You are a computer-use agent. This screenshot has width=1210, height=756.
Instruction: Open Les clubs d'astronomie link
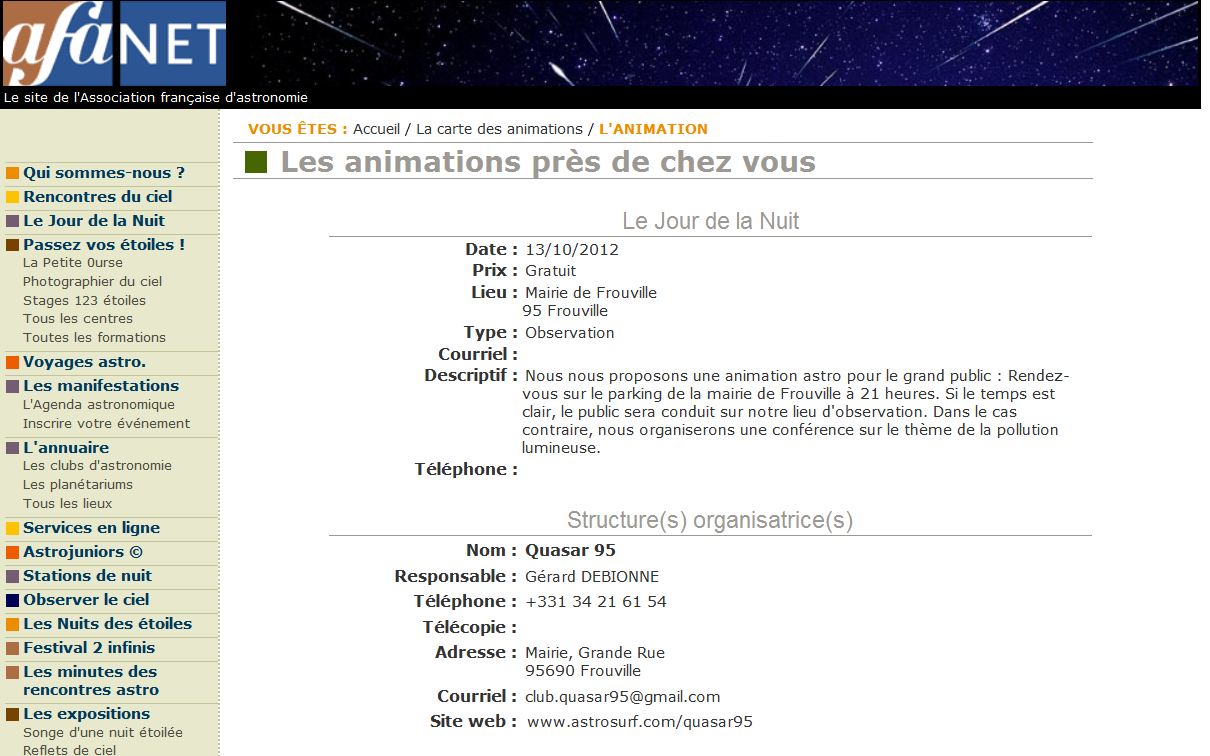coord(97,466)
